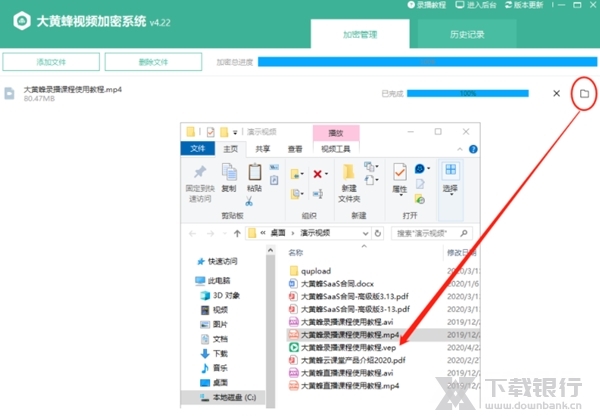
Task: Click the rename icon in 组织 group
Action: (x=318, y=194)
